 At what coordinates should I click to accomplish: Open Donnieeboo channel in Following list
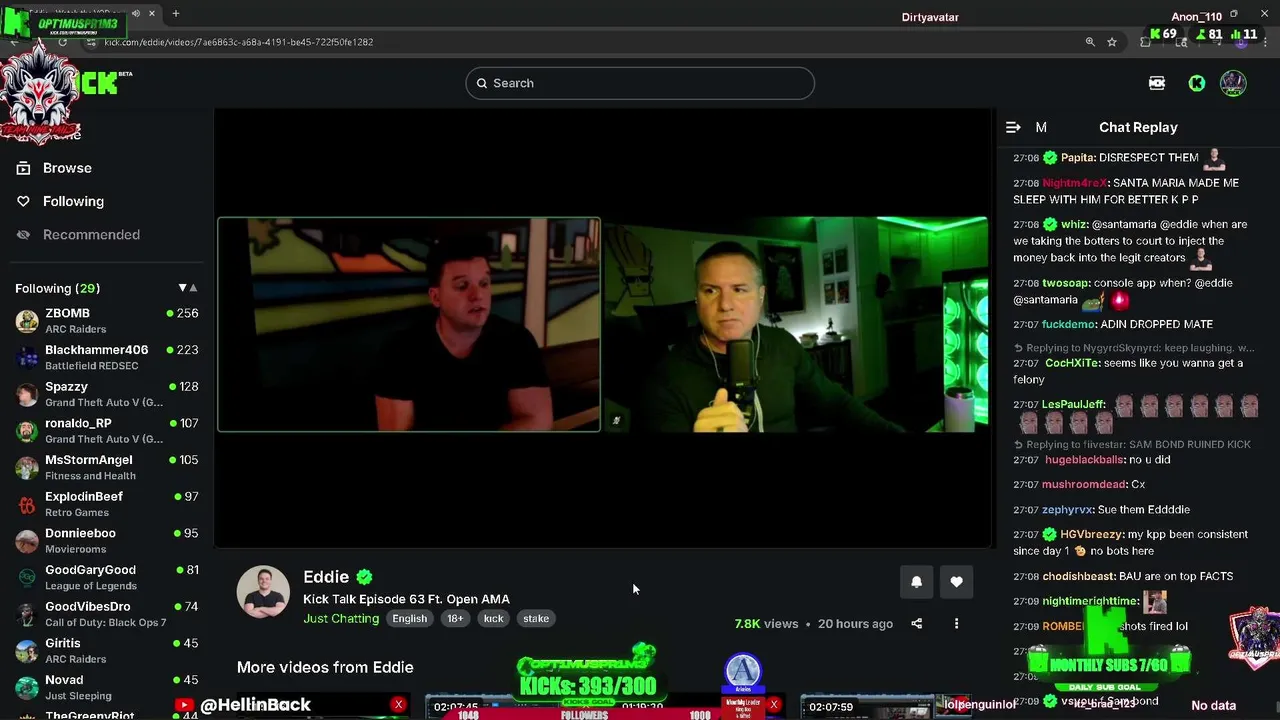click(80, 533)
